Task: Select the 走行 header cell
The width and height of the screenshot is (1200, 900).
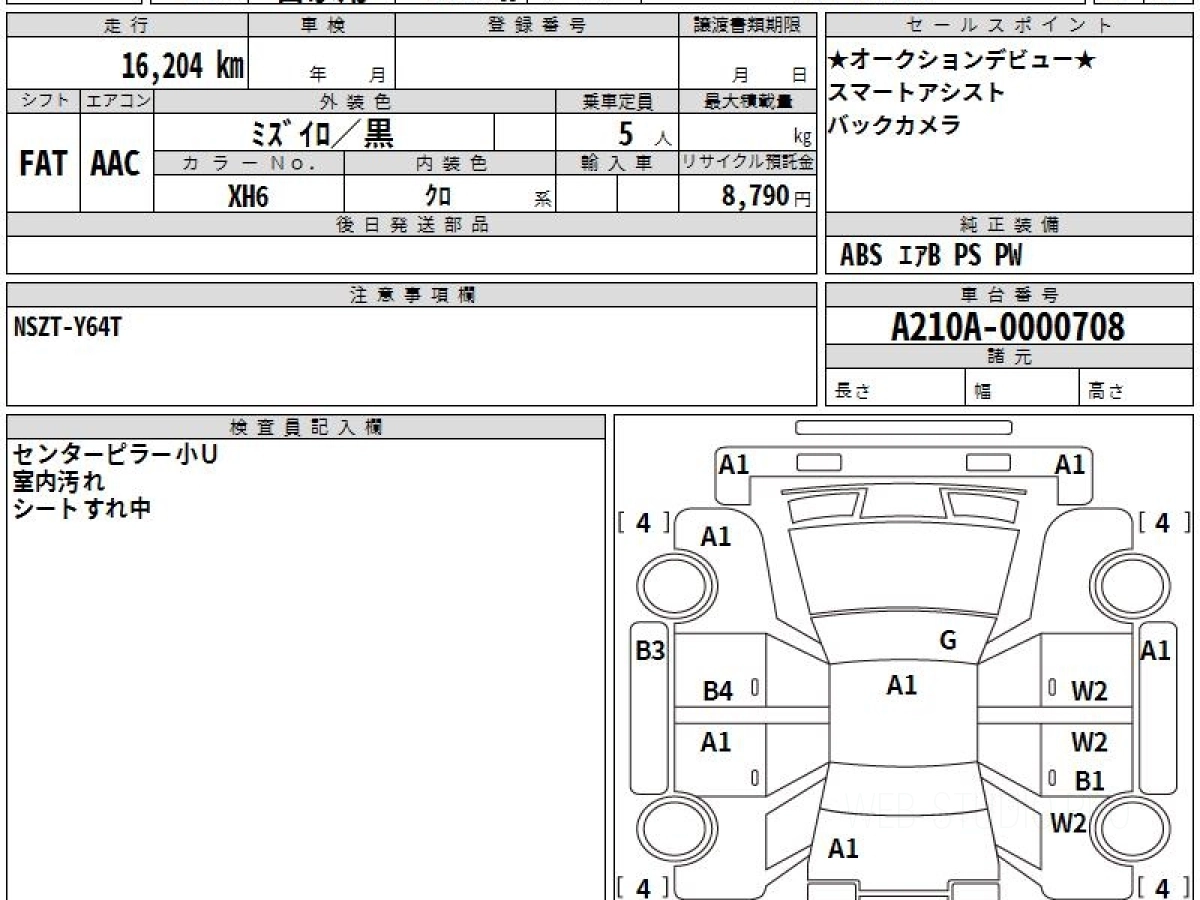Action: click(127, 26)
